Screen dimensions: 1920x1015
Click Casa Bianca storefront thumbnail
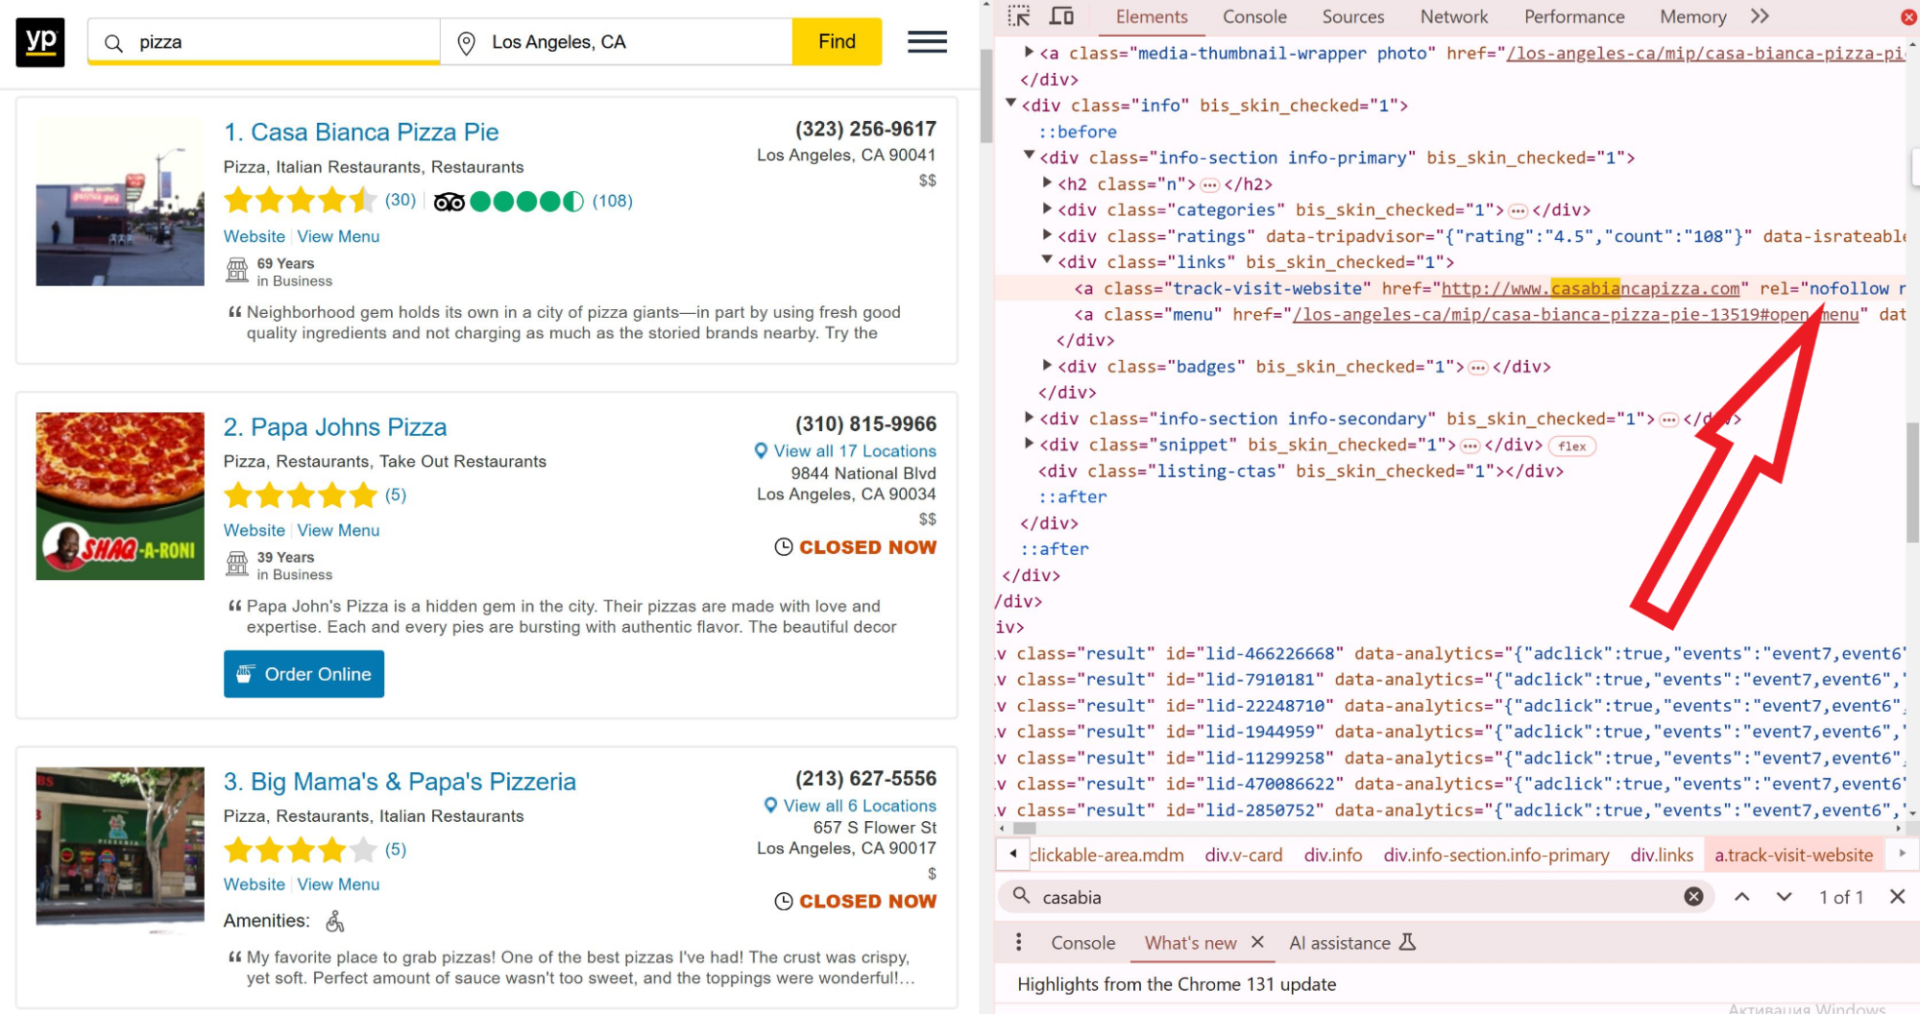120,203
